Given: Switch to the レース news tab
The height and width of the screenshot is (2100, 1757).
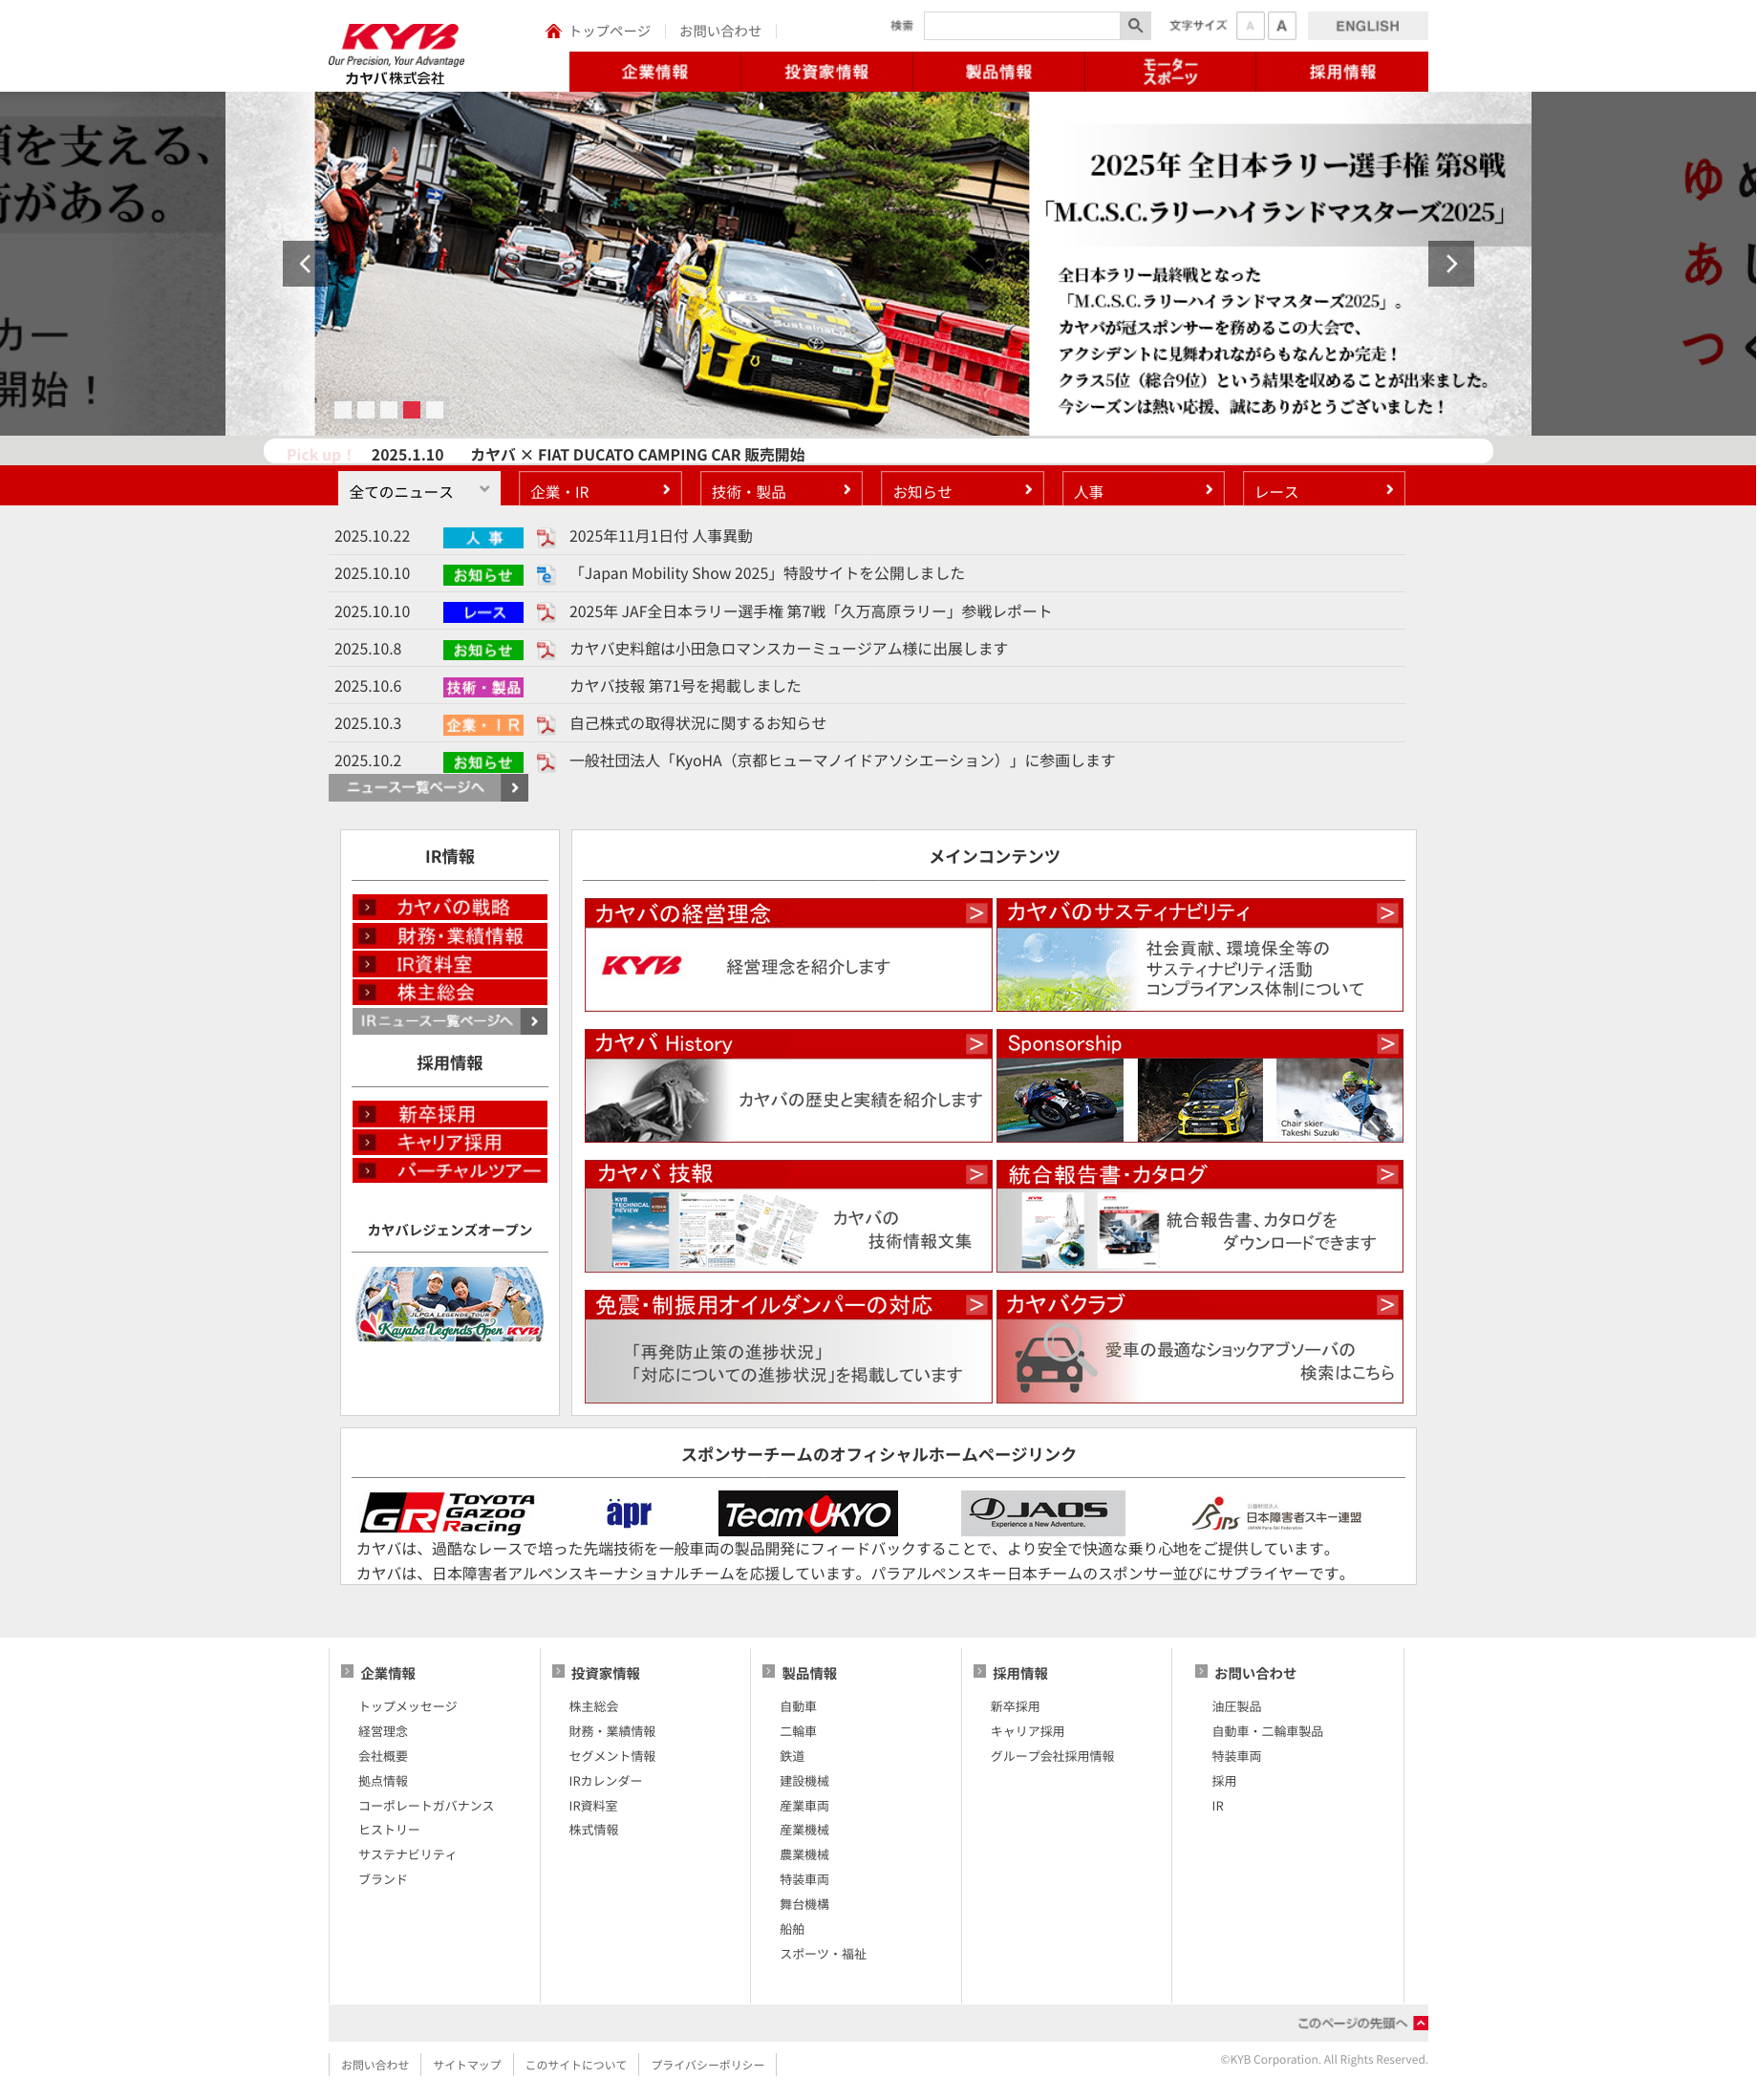Looking at the screenshot, I should [x=1322, y=491].
